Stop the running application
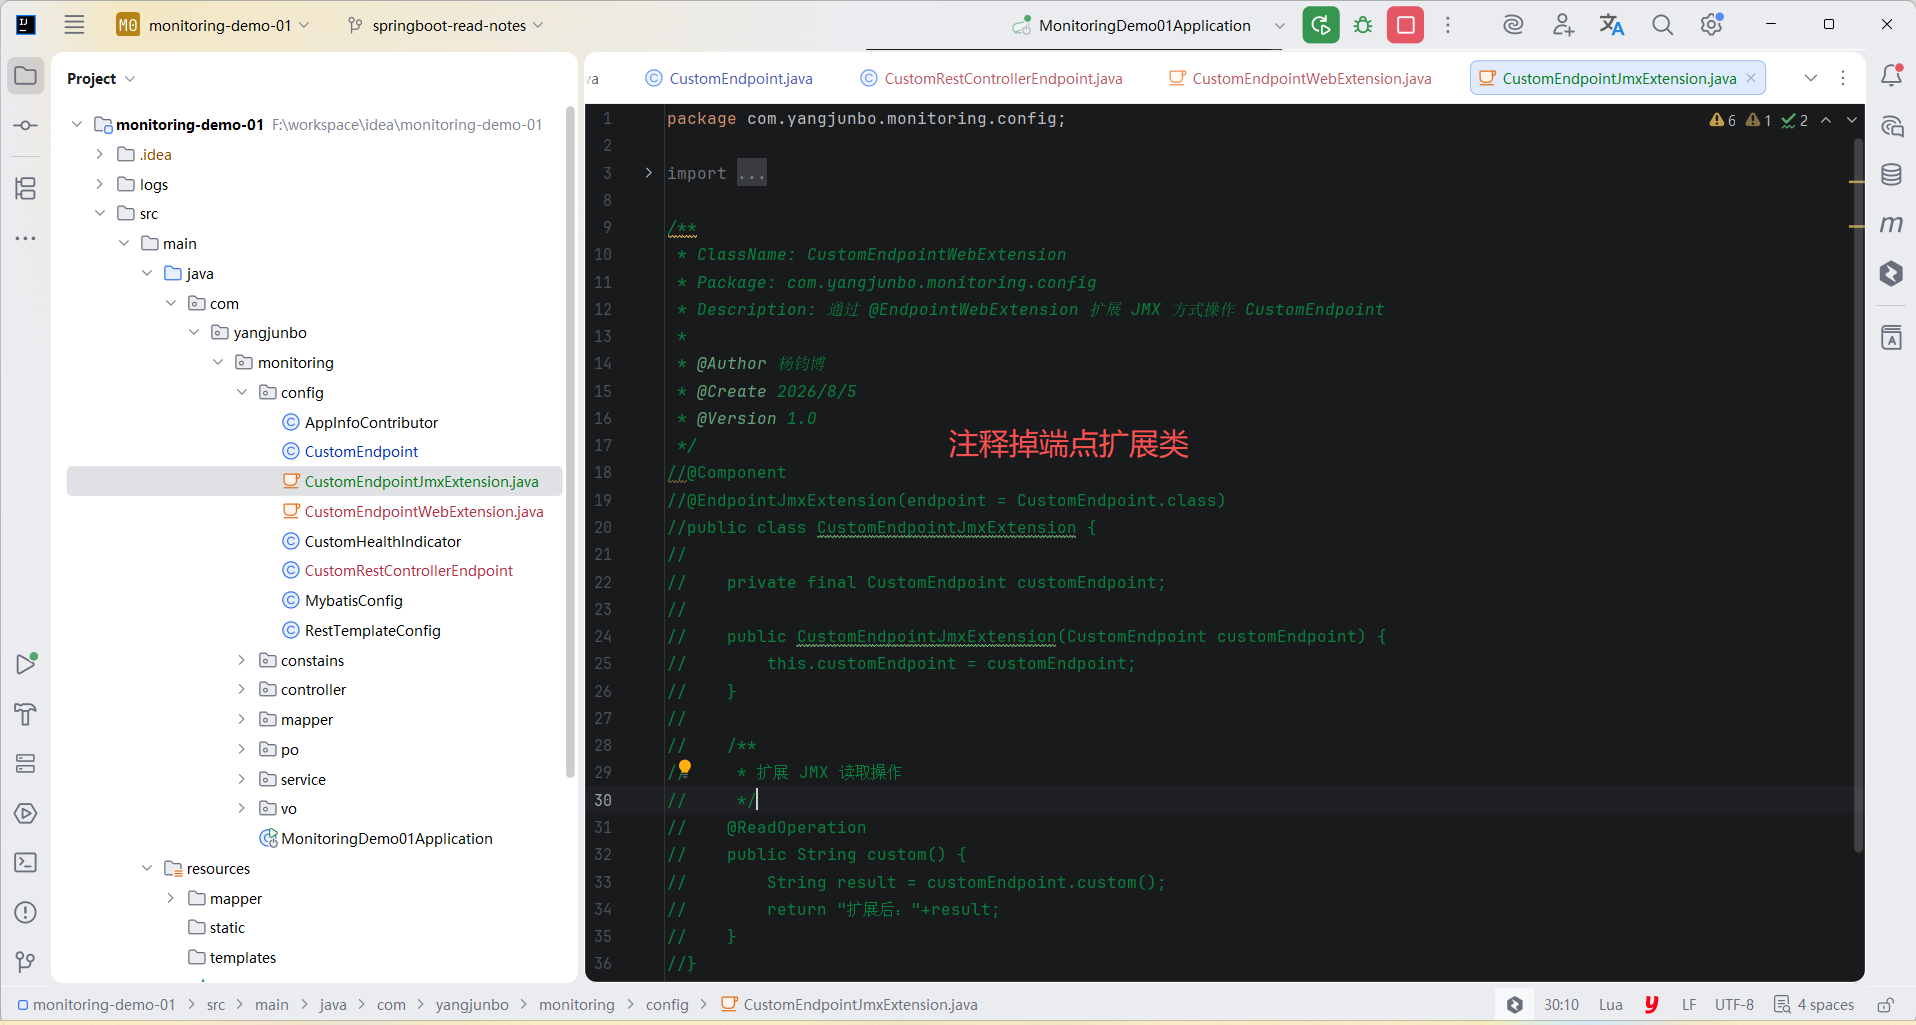Image resolution: width=1916 pixels, height=1025 pixels. tap(1405, 25)
